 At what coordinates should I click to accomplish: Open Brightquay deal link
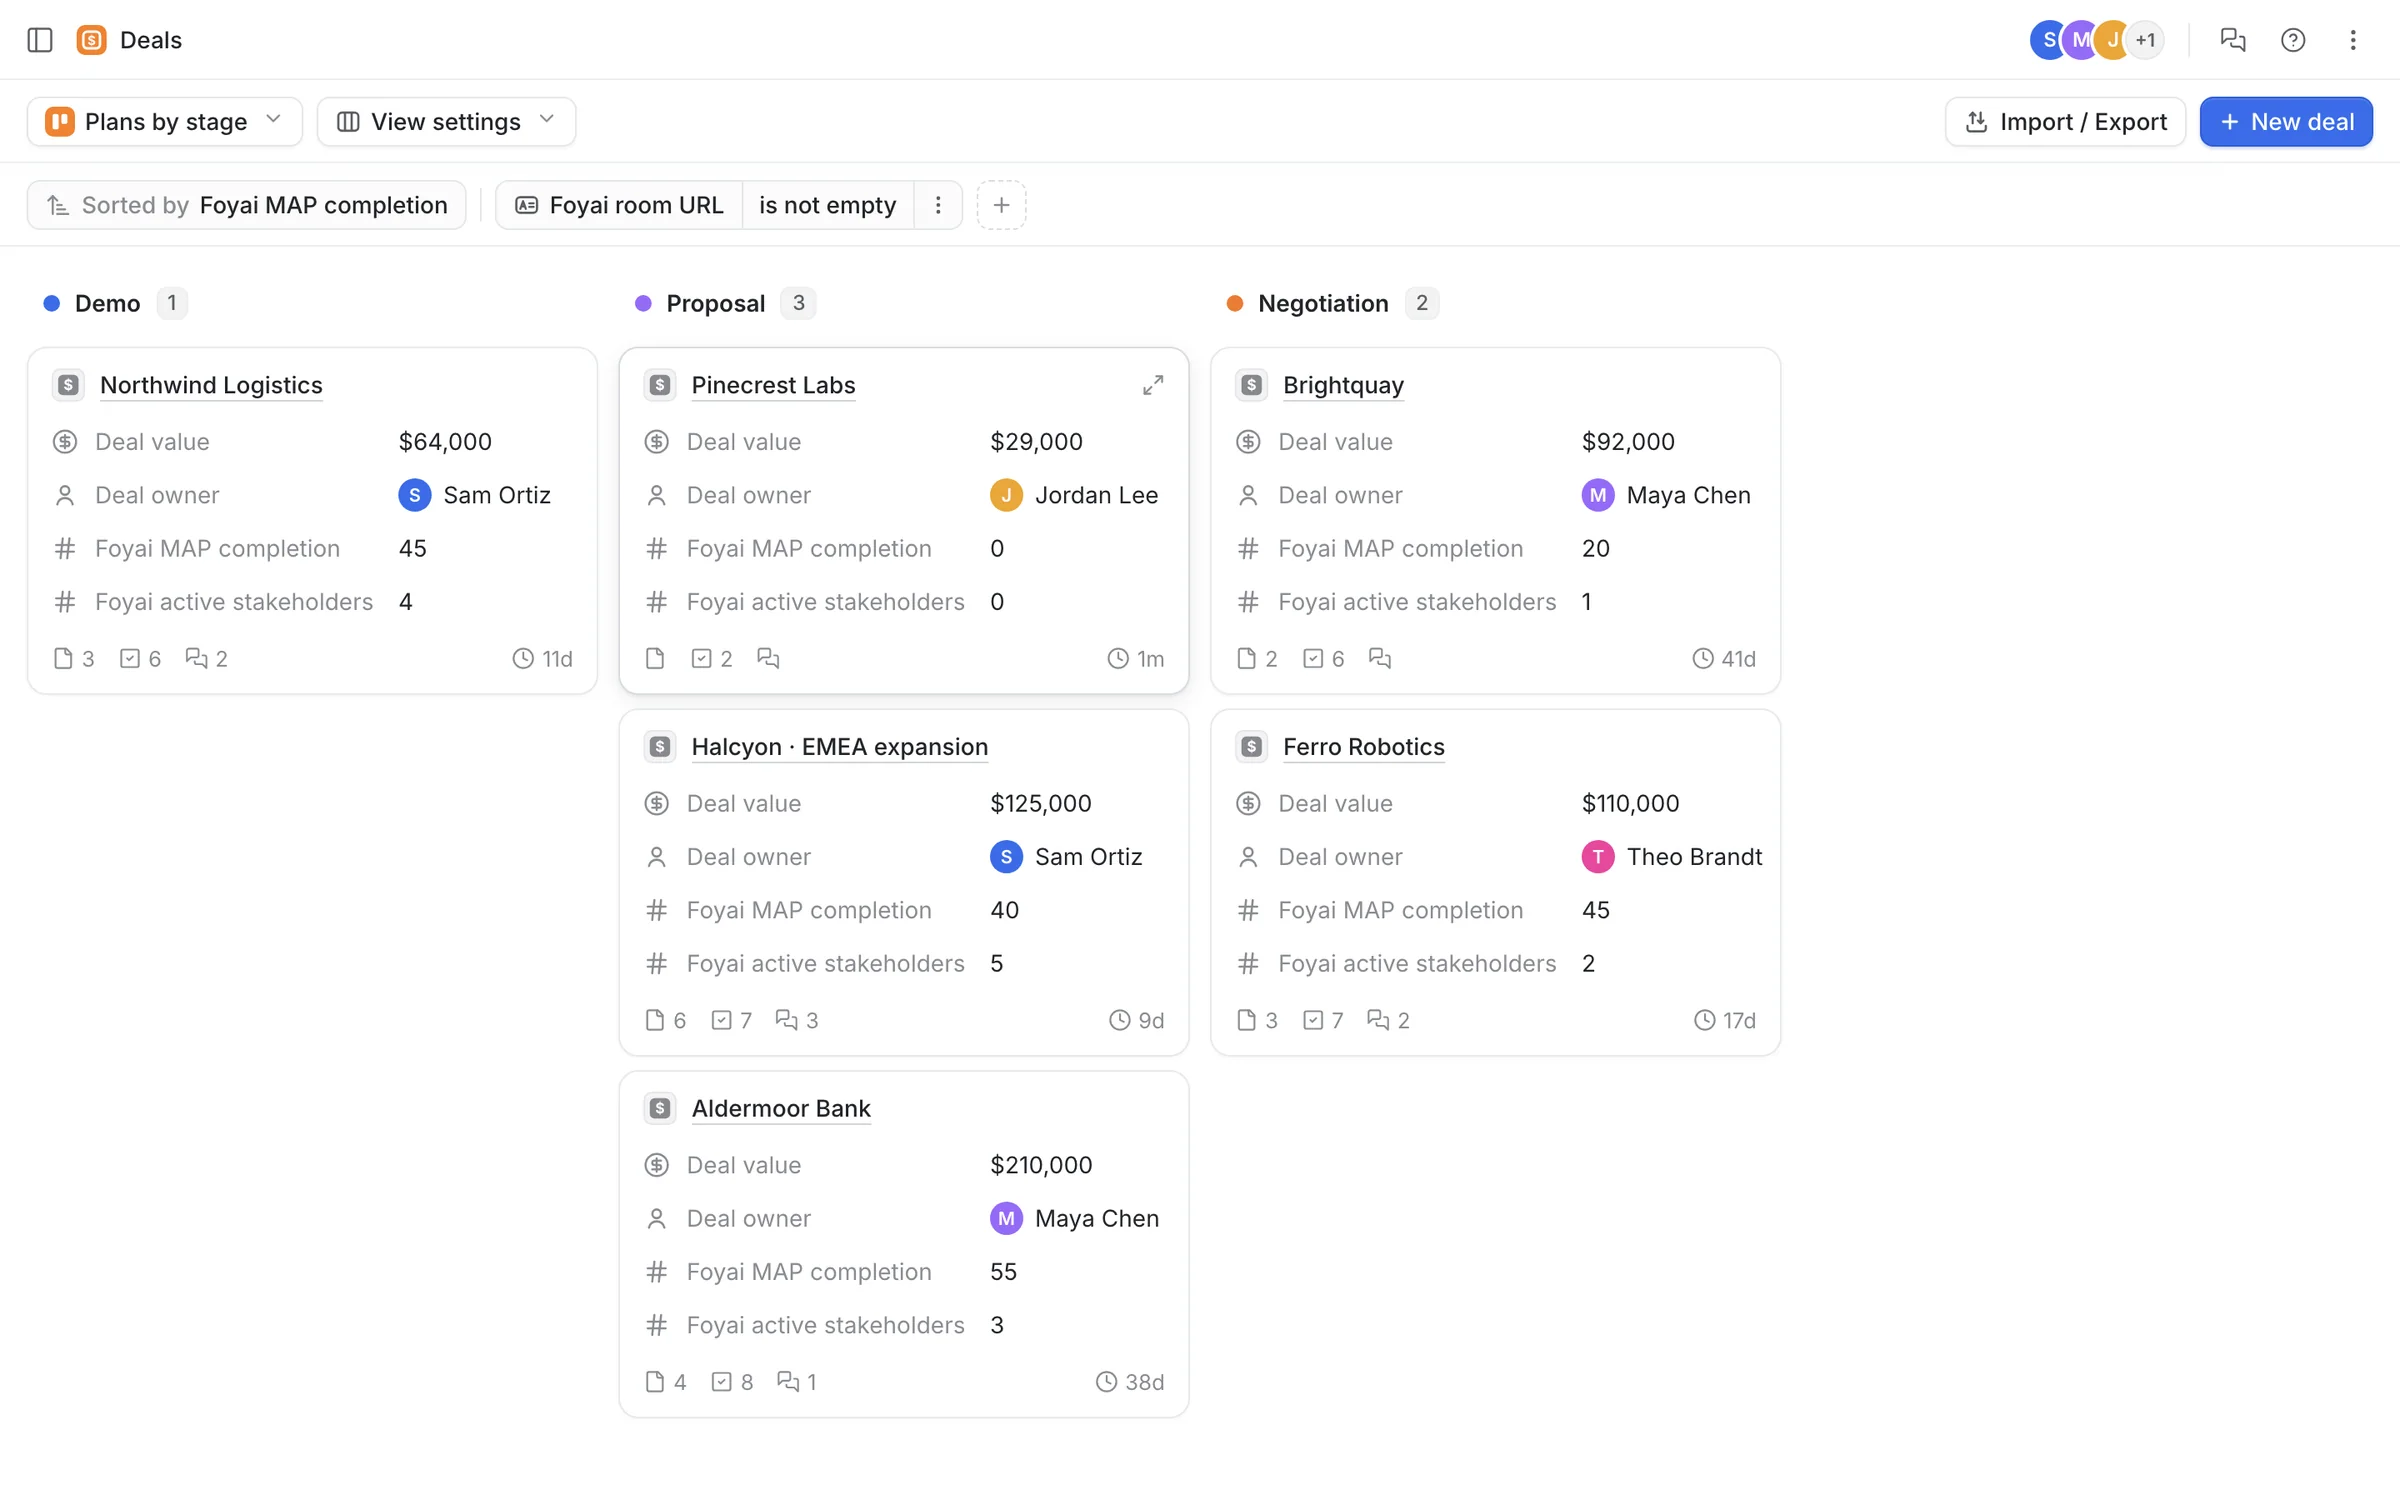tap(1343, 385)
